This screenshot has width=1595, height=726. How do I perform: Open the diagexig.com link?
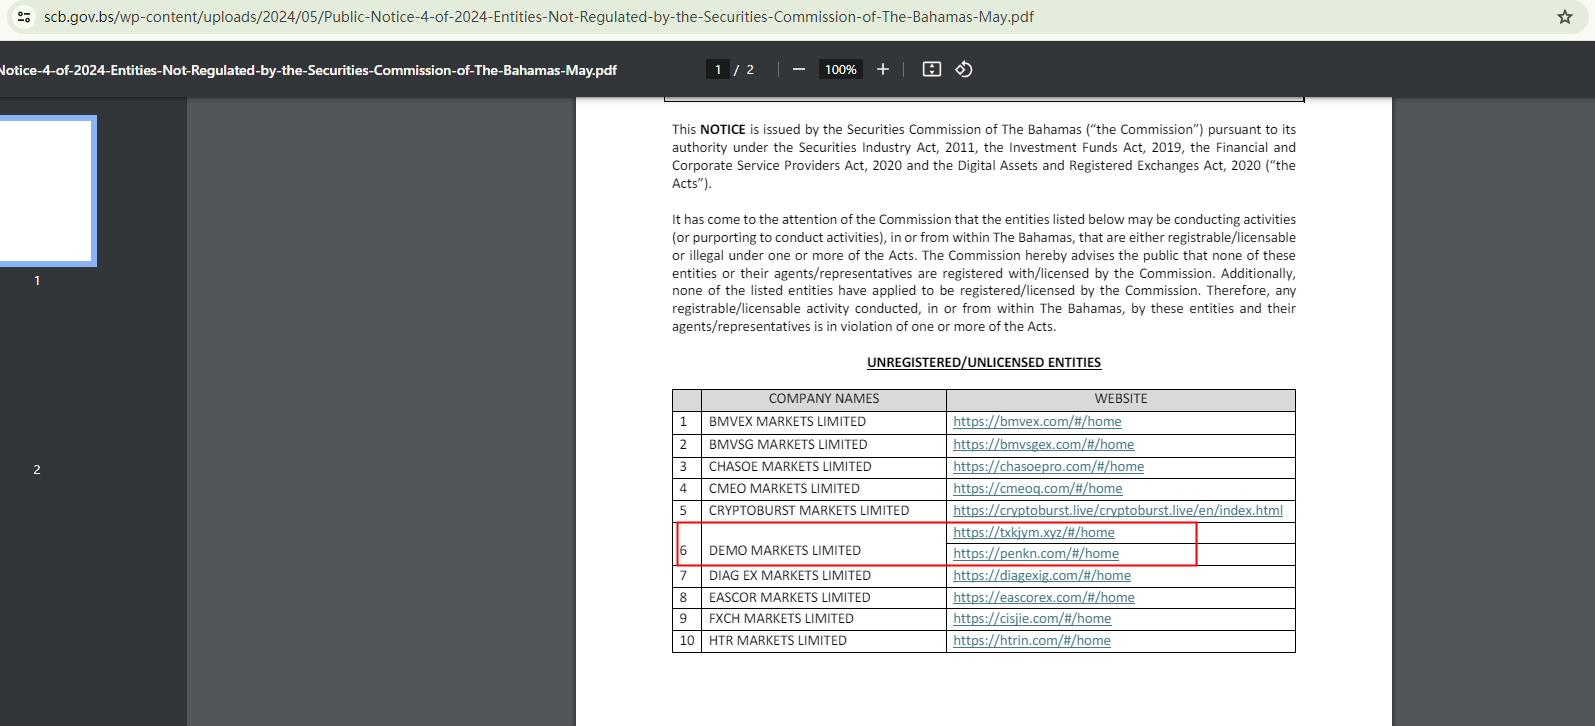(x=1041, y=576)
